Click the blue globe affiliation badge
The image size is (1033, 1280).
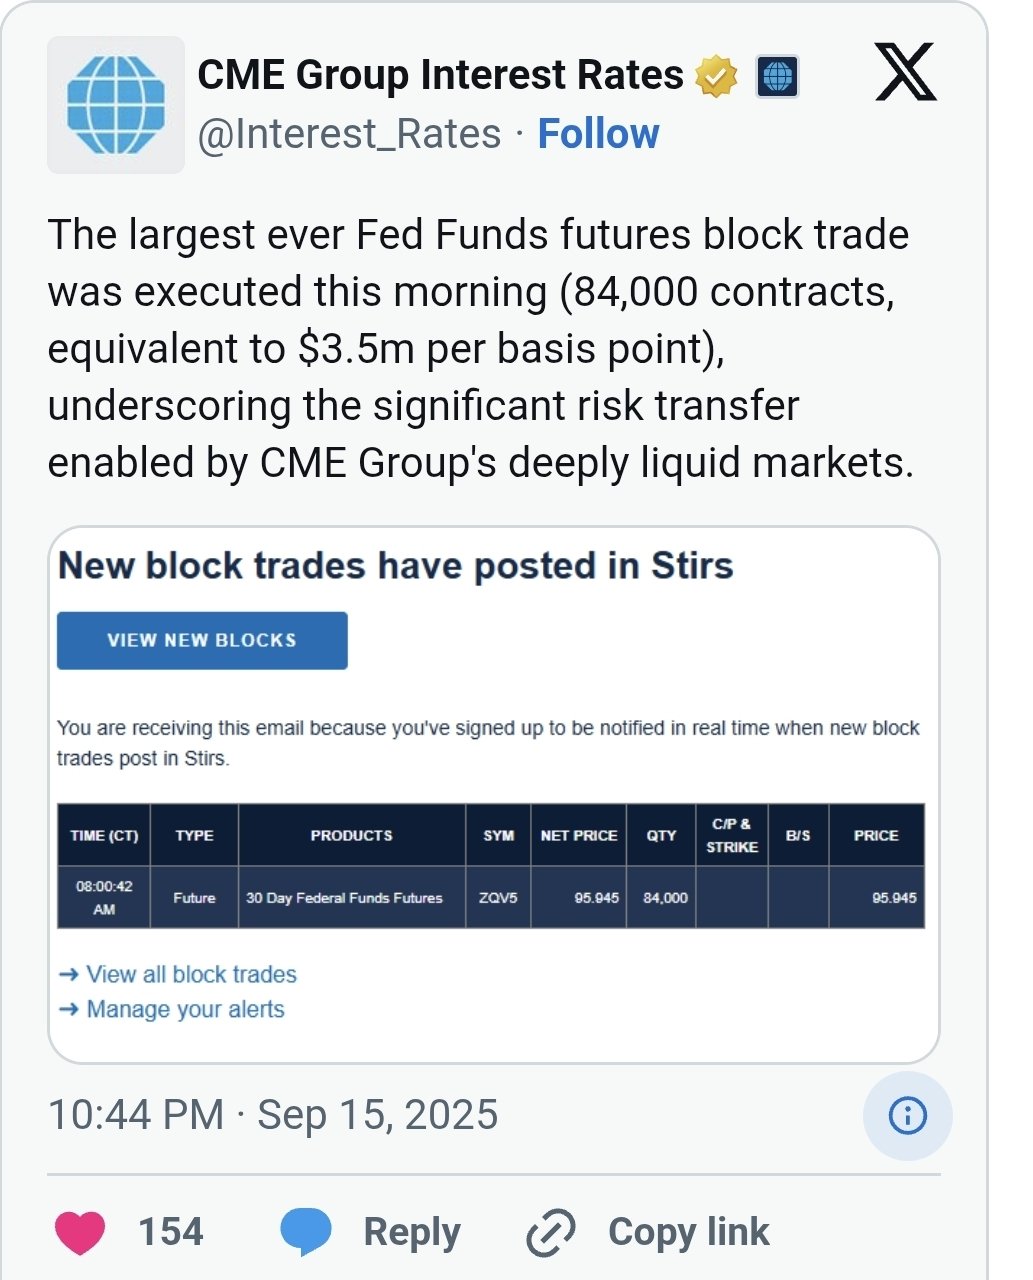pyautogui.click(x=777, y=77)
